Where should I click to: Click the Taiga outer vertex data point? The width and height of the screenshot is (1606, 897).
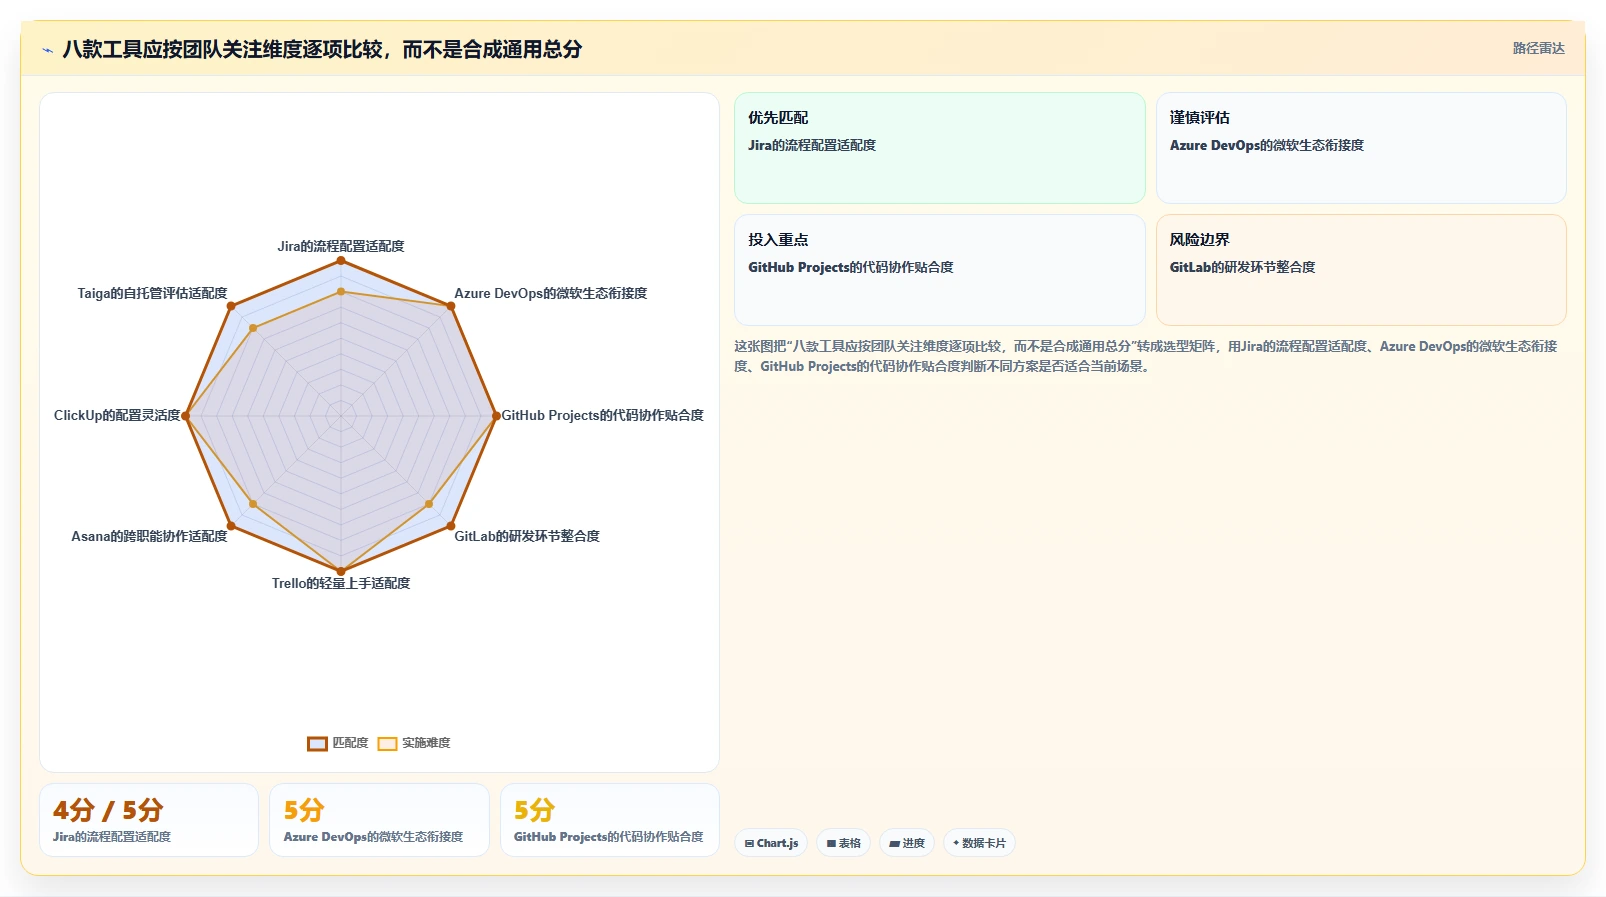click(231, 306)
